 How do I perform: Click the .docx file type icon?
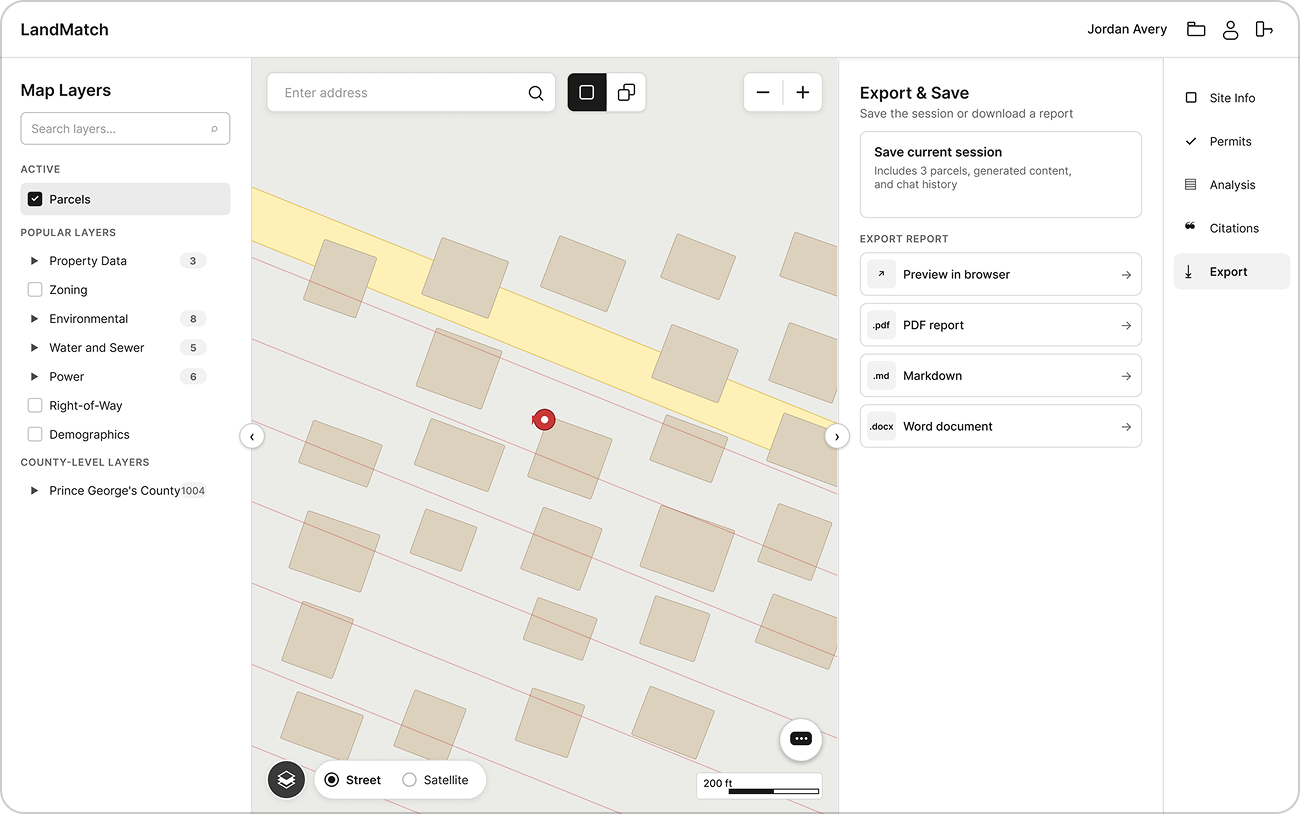881,426
